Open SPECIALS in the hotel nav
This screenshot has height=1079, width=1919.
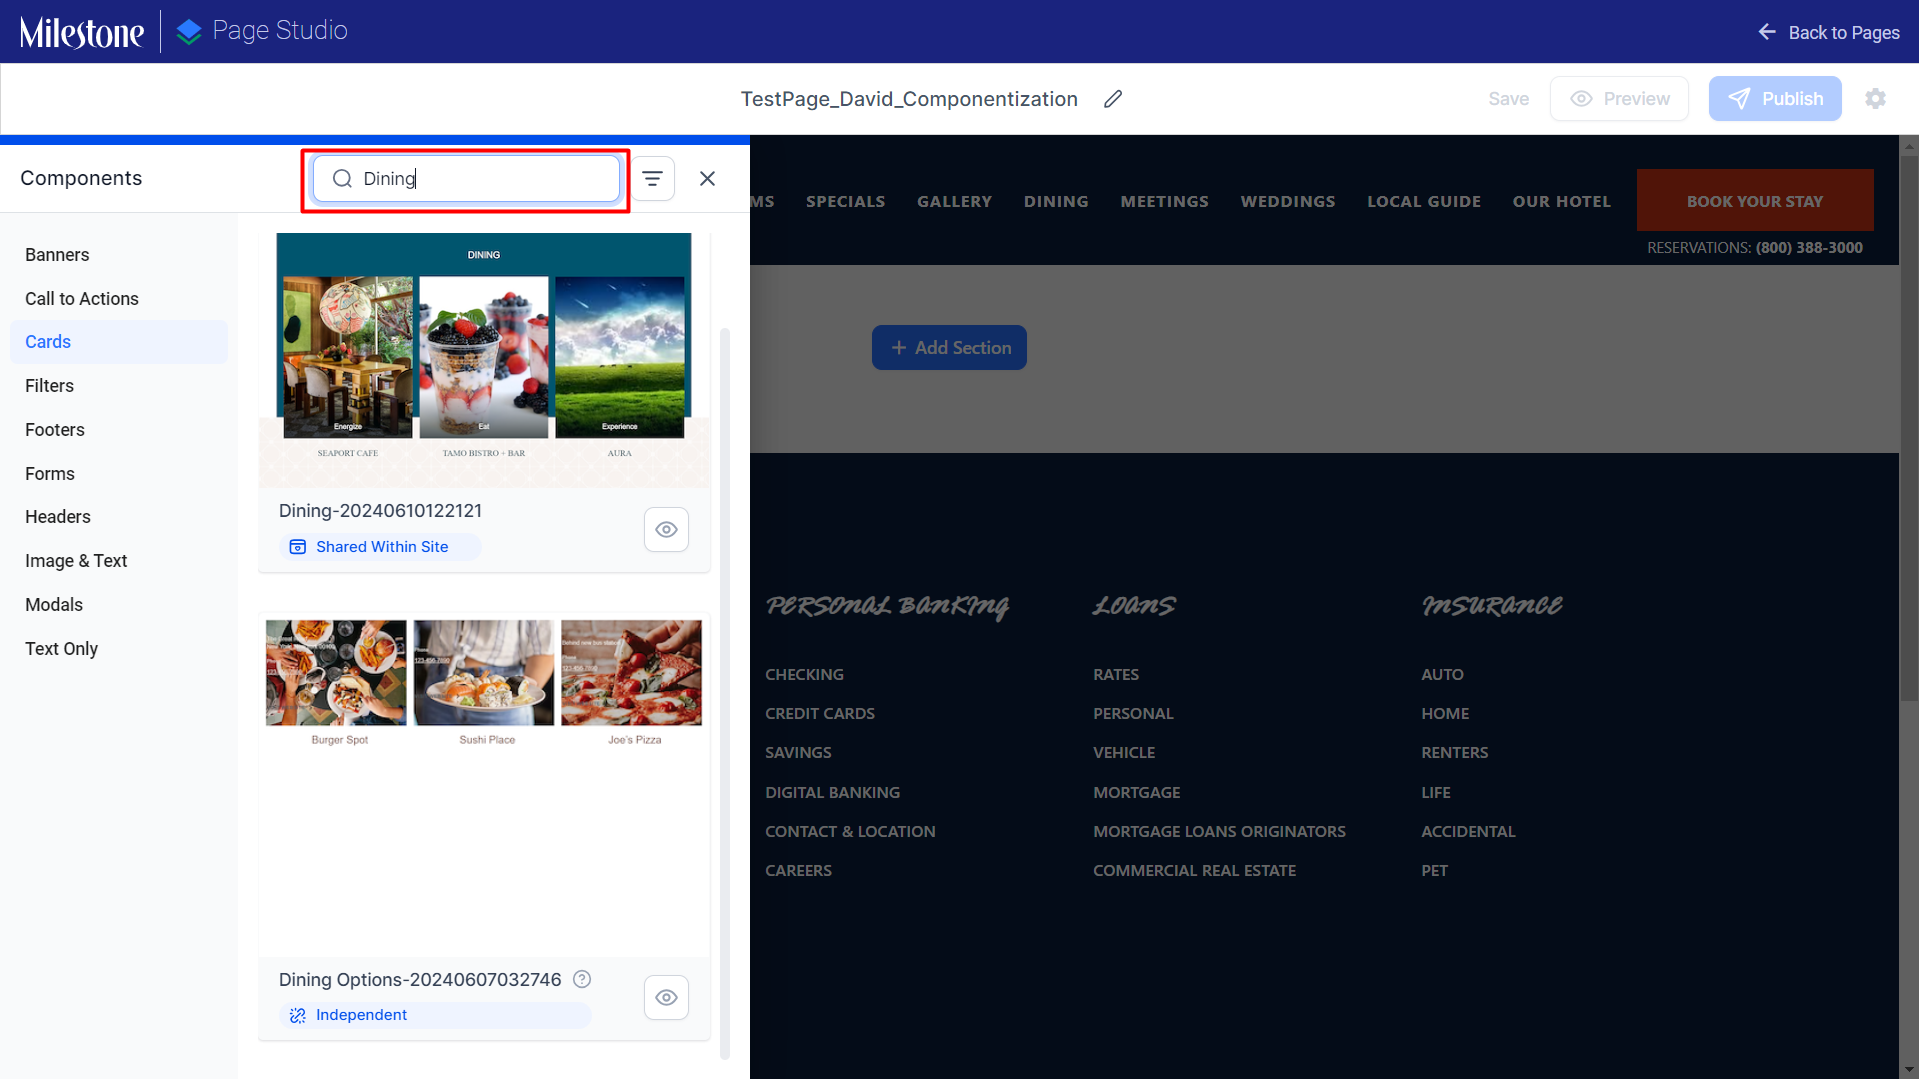point(845,201)
